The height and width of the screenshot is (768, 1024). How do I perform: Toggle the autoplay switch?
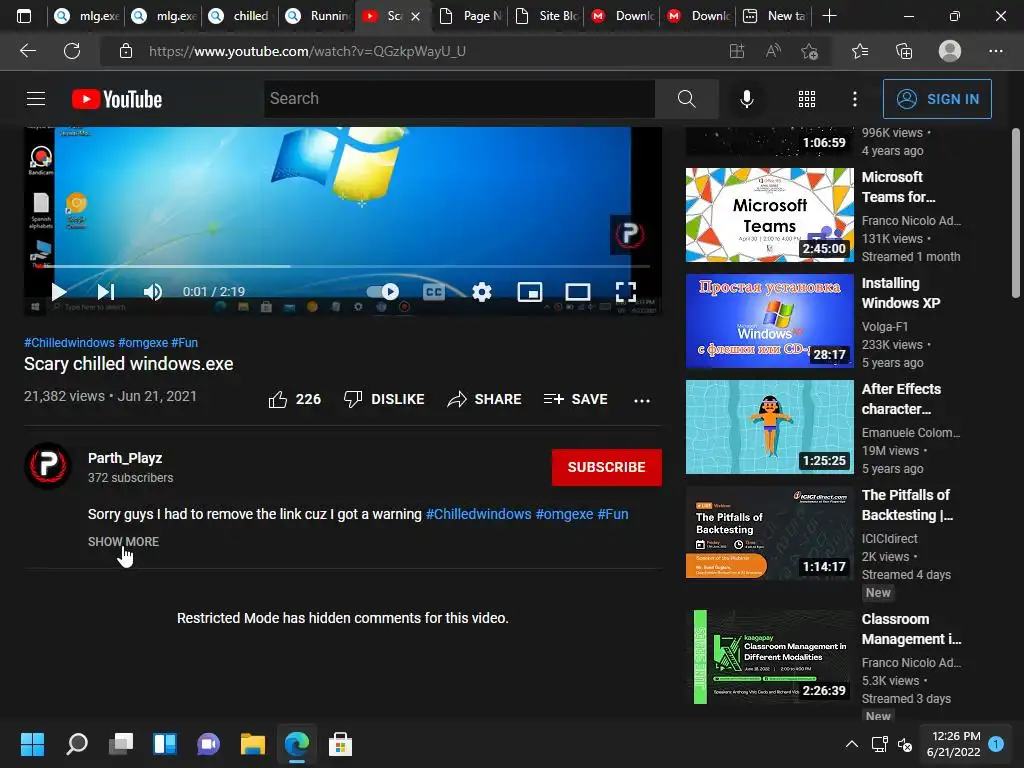point(383,291)
